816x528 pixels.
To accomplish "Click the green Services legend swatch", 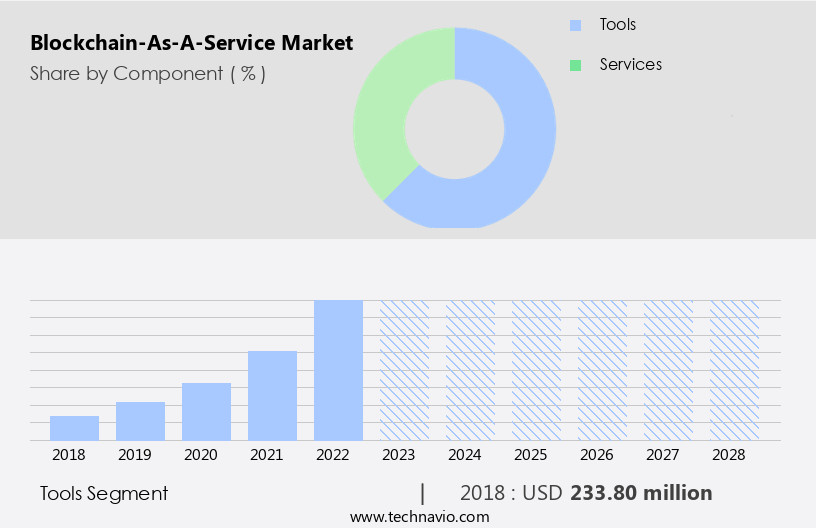I will [575, 65].
